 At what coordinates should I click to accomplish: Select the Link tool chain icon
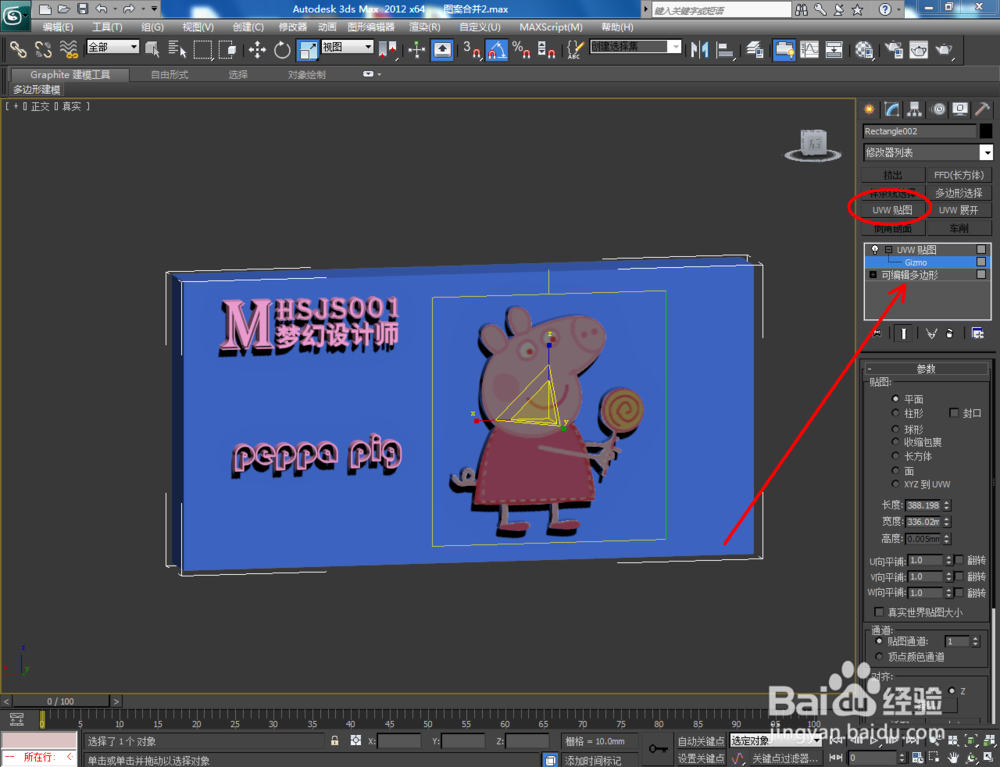tap(18, 49)
